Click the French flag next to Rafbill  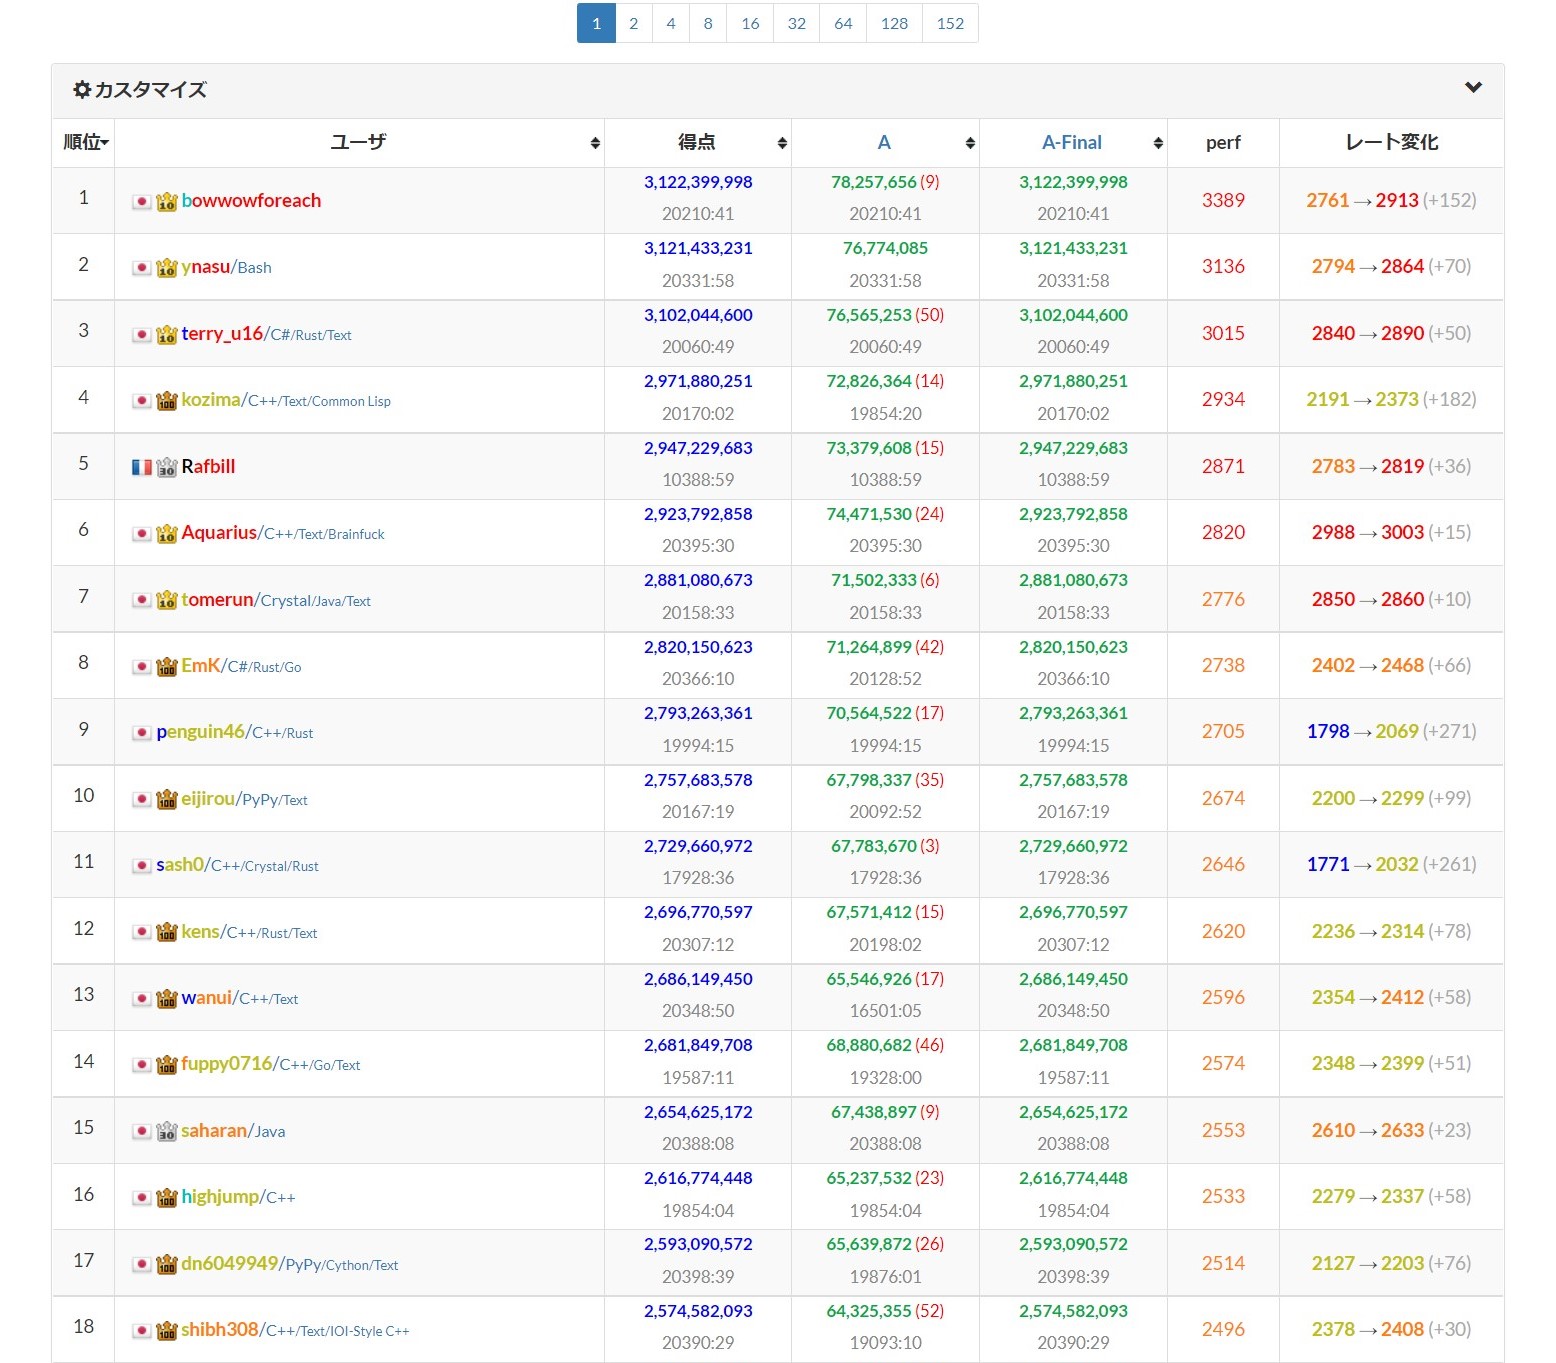[141, 466]
